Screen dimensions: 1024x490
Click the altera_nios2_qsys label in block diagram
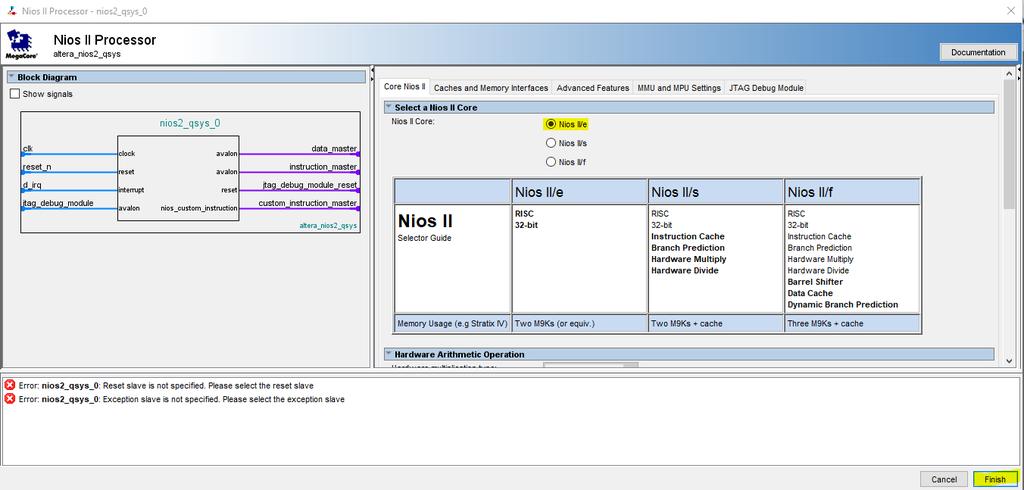328,225
